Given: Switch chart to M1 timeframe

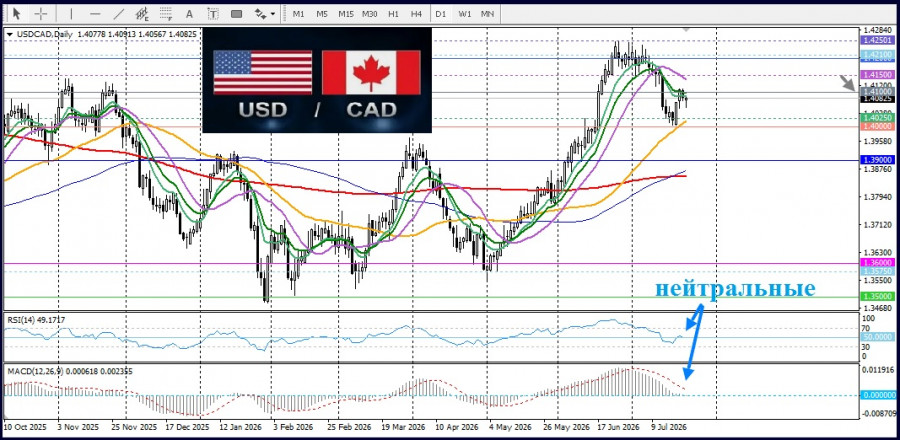Looking at the screenshot, I should pyautogui.click(x=298, y=13).
